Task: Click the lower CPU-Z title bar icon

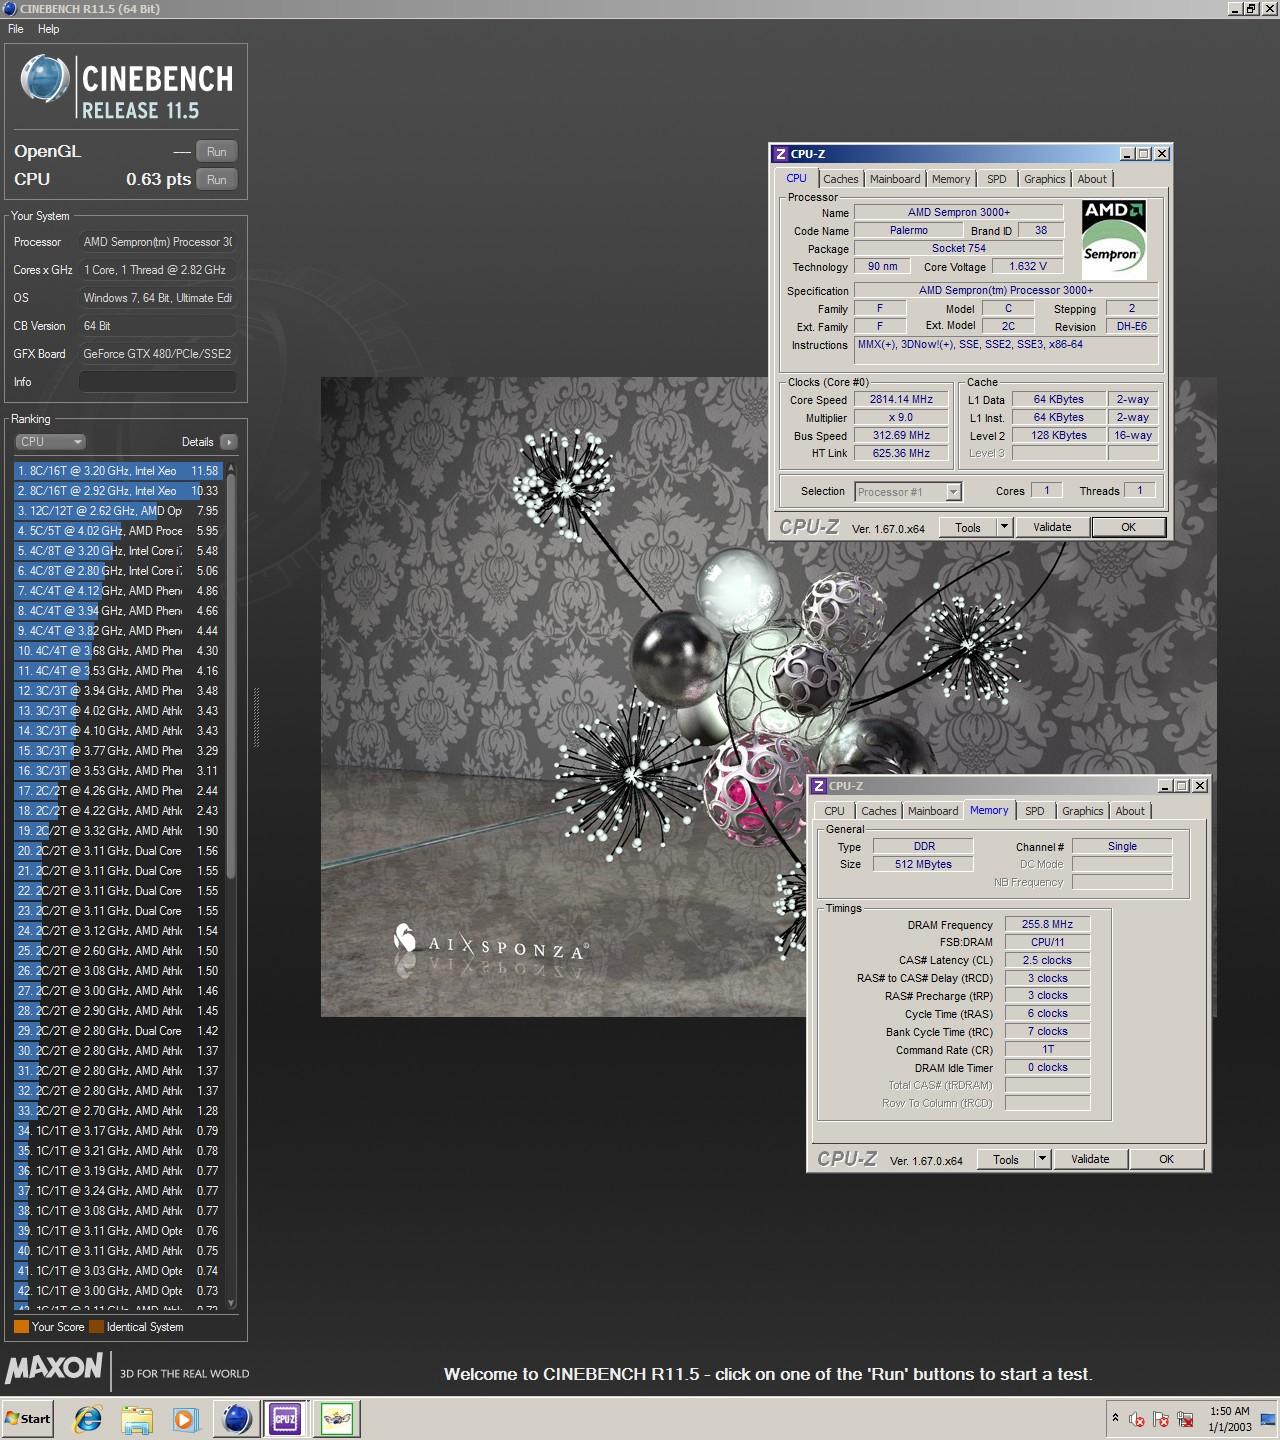Action: [819, 786]
